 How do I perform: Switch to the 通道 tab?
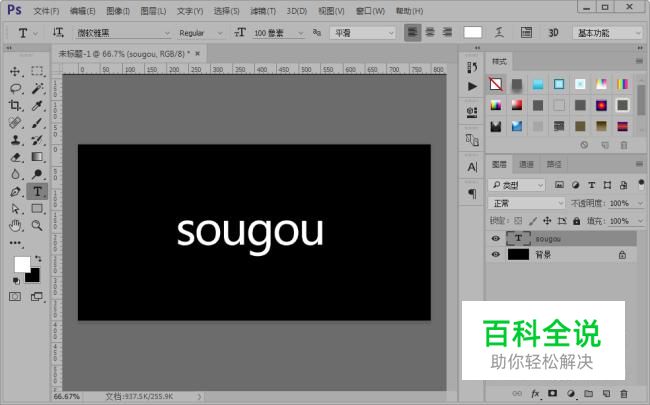(x=526, y=165)
